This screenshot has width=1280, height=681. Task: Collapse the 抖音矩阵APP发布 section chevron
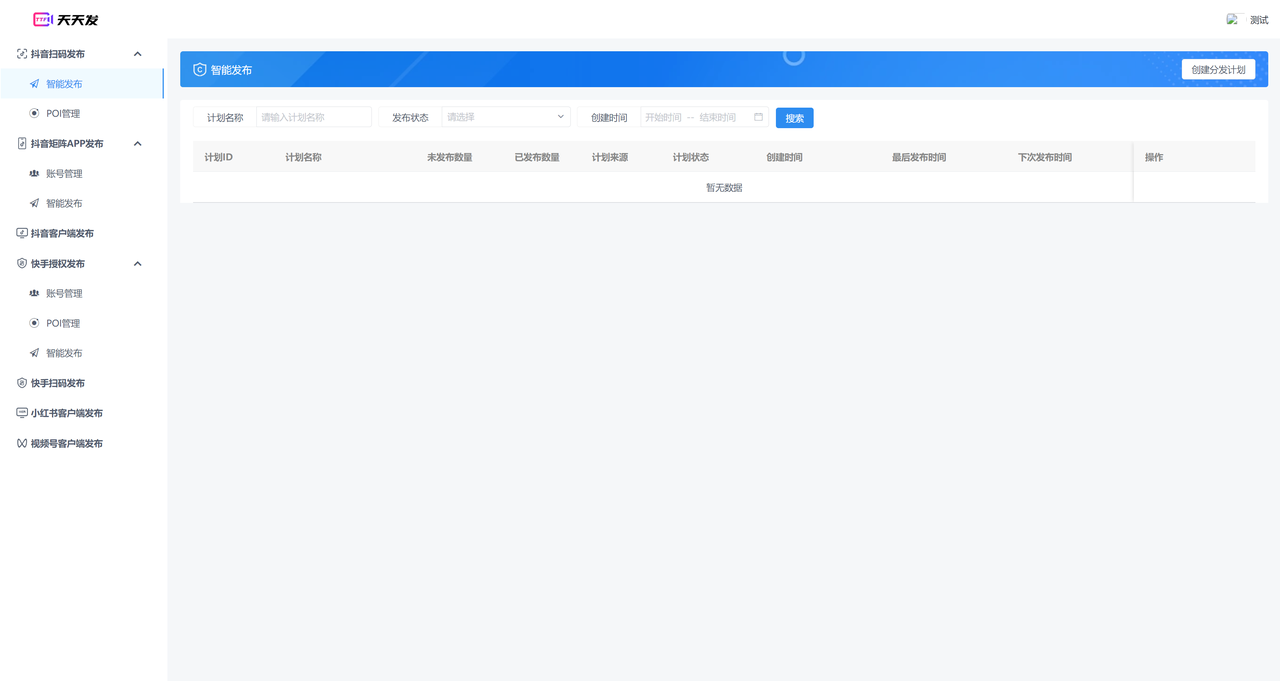pos(138,144)
